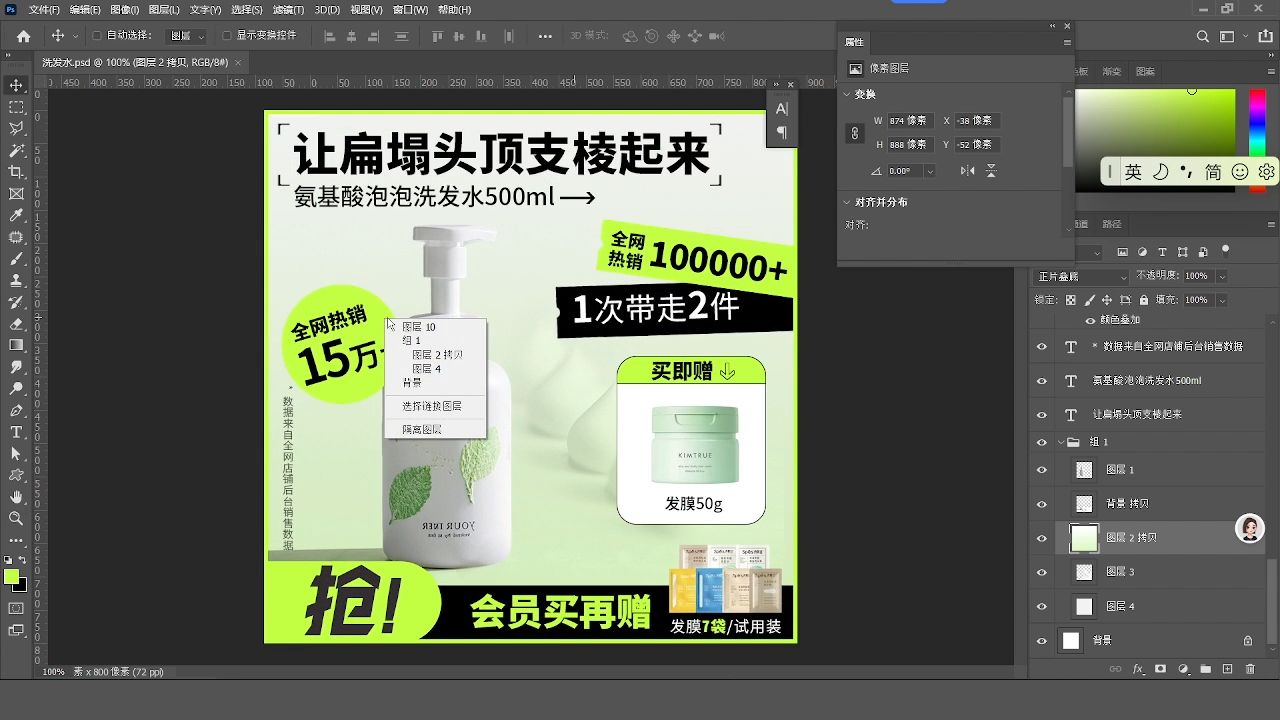
Task: Click the Flip Vertical icon in Properties
Action: click(x=991, y=171)
